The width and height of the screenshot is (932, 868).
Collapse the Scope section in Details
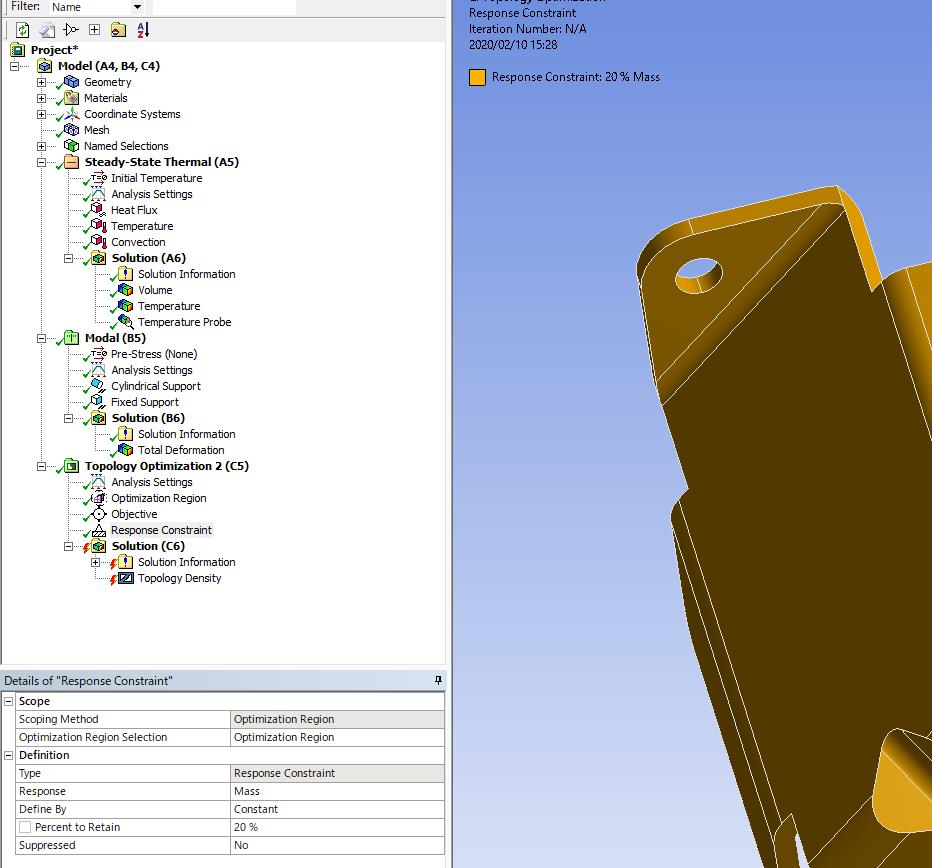[x=9, y=701]
